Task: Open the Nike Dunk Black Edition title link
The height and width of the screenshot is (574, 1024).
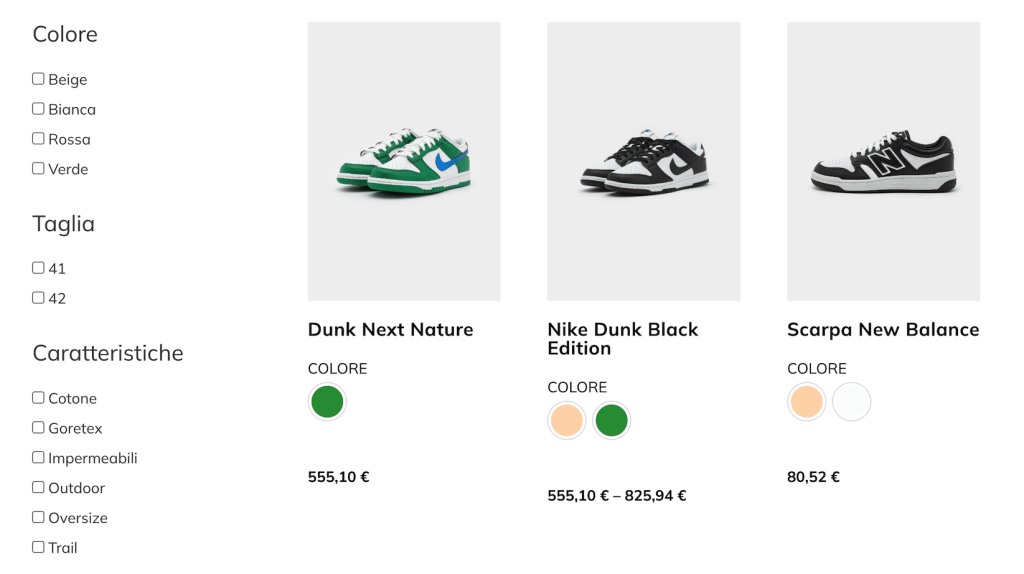Action: point(622,339)
